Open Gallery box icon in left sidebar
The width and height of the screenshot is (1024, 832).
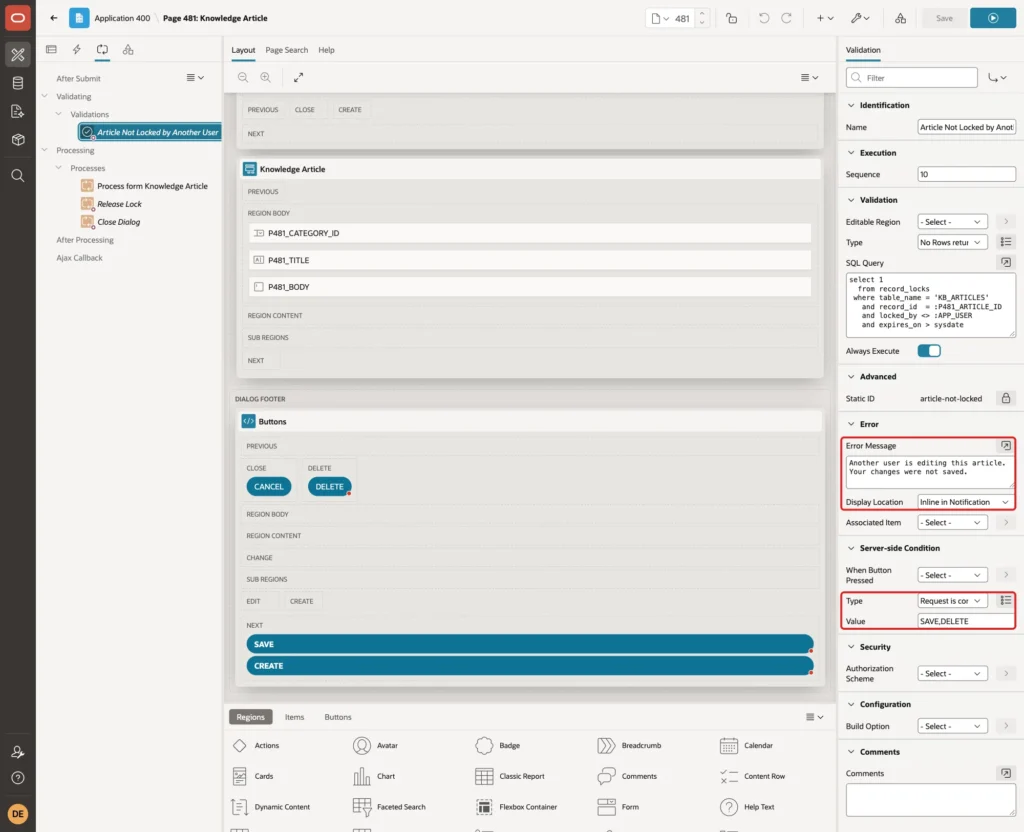[18, 140]
